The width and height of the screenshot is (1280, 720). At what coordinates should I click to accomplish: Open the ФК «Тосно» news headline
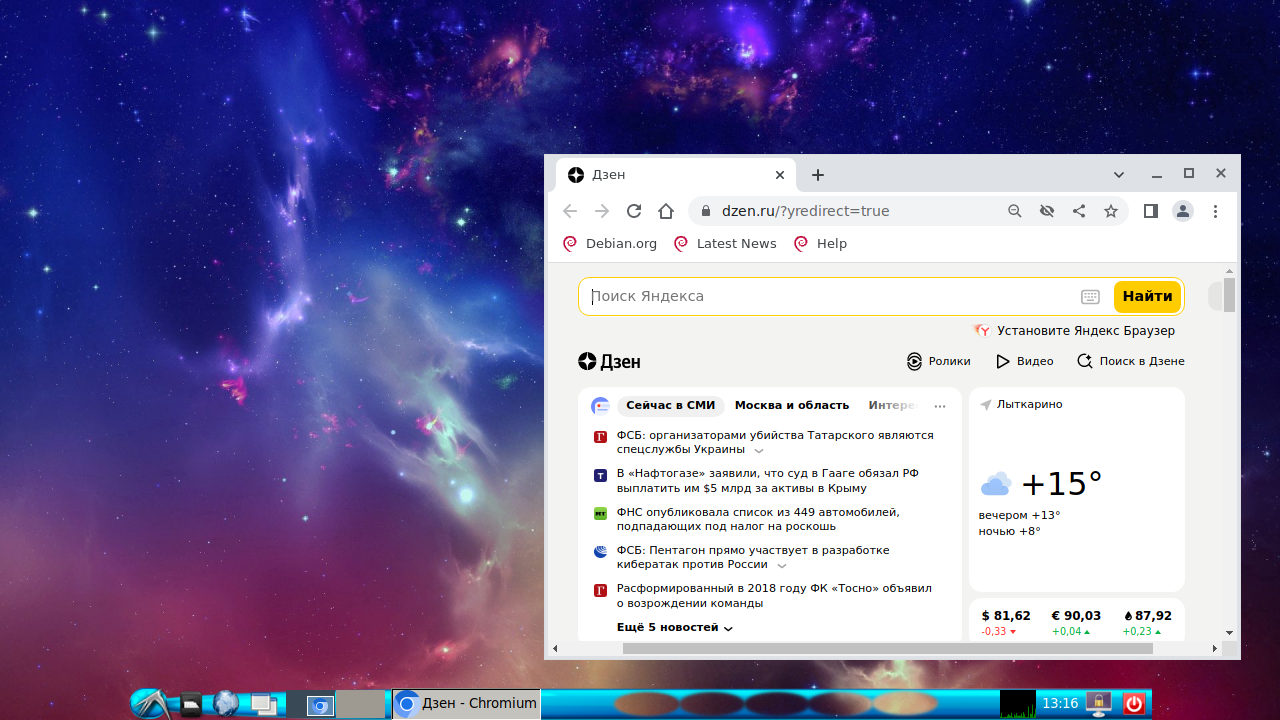tap(774, 596)
